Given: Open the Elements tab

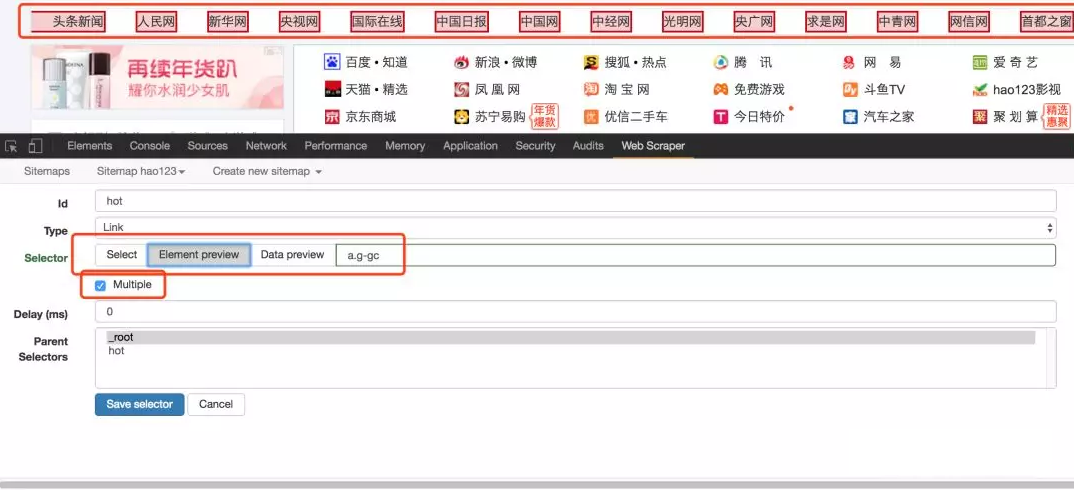Looking at the screenshot, I should (90, 146).
